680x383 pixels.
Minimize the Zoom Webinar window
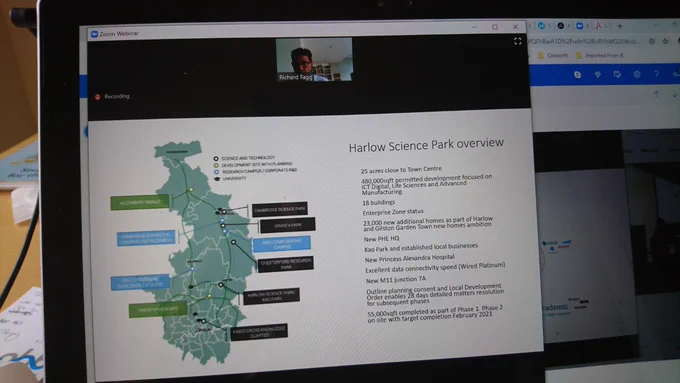coord(474,27)
